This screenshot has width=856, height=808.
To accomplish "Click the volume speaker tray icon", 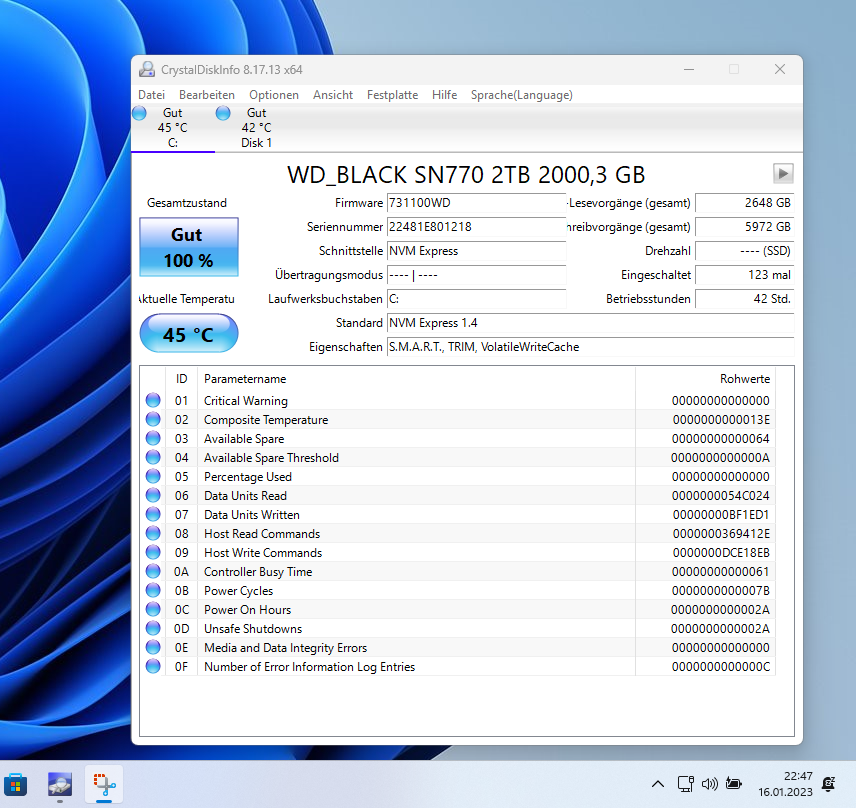I will click(x=710, y=784).
